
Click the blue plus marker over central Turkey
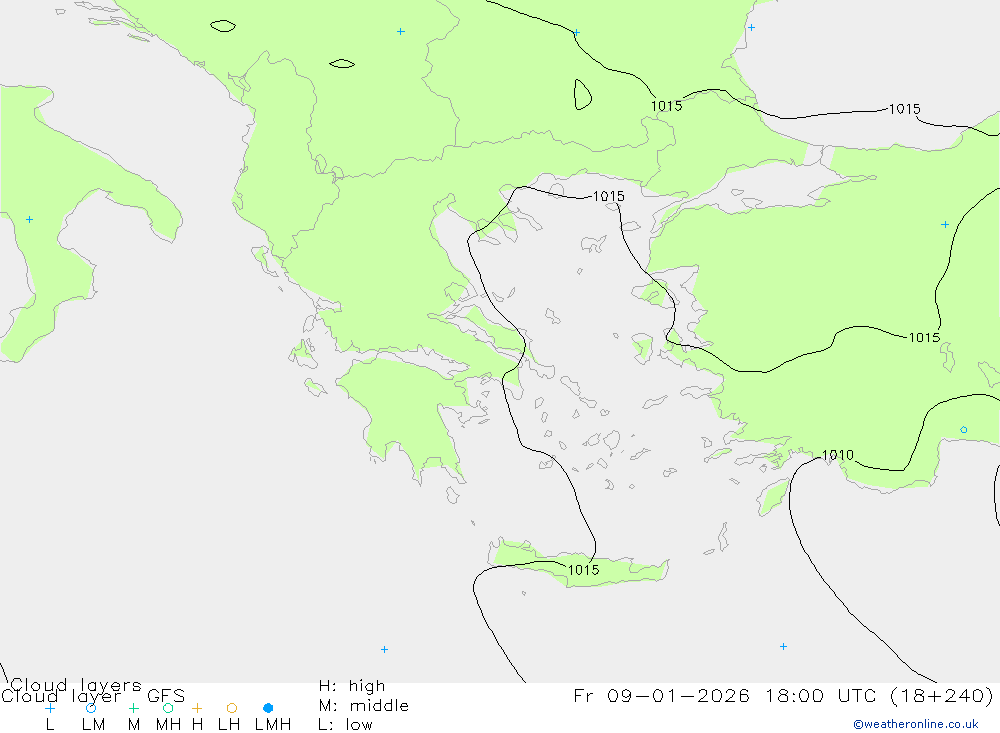945,225
